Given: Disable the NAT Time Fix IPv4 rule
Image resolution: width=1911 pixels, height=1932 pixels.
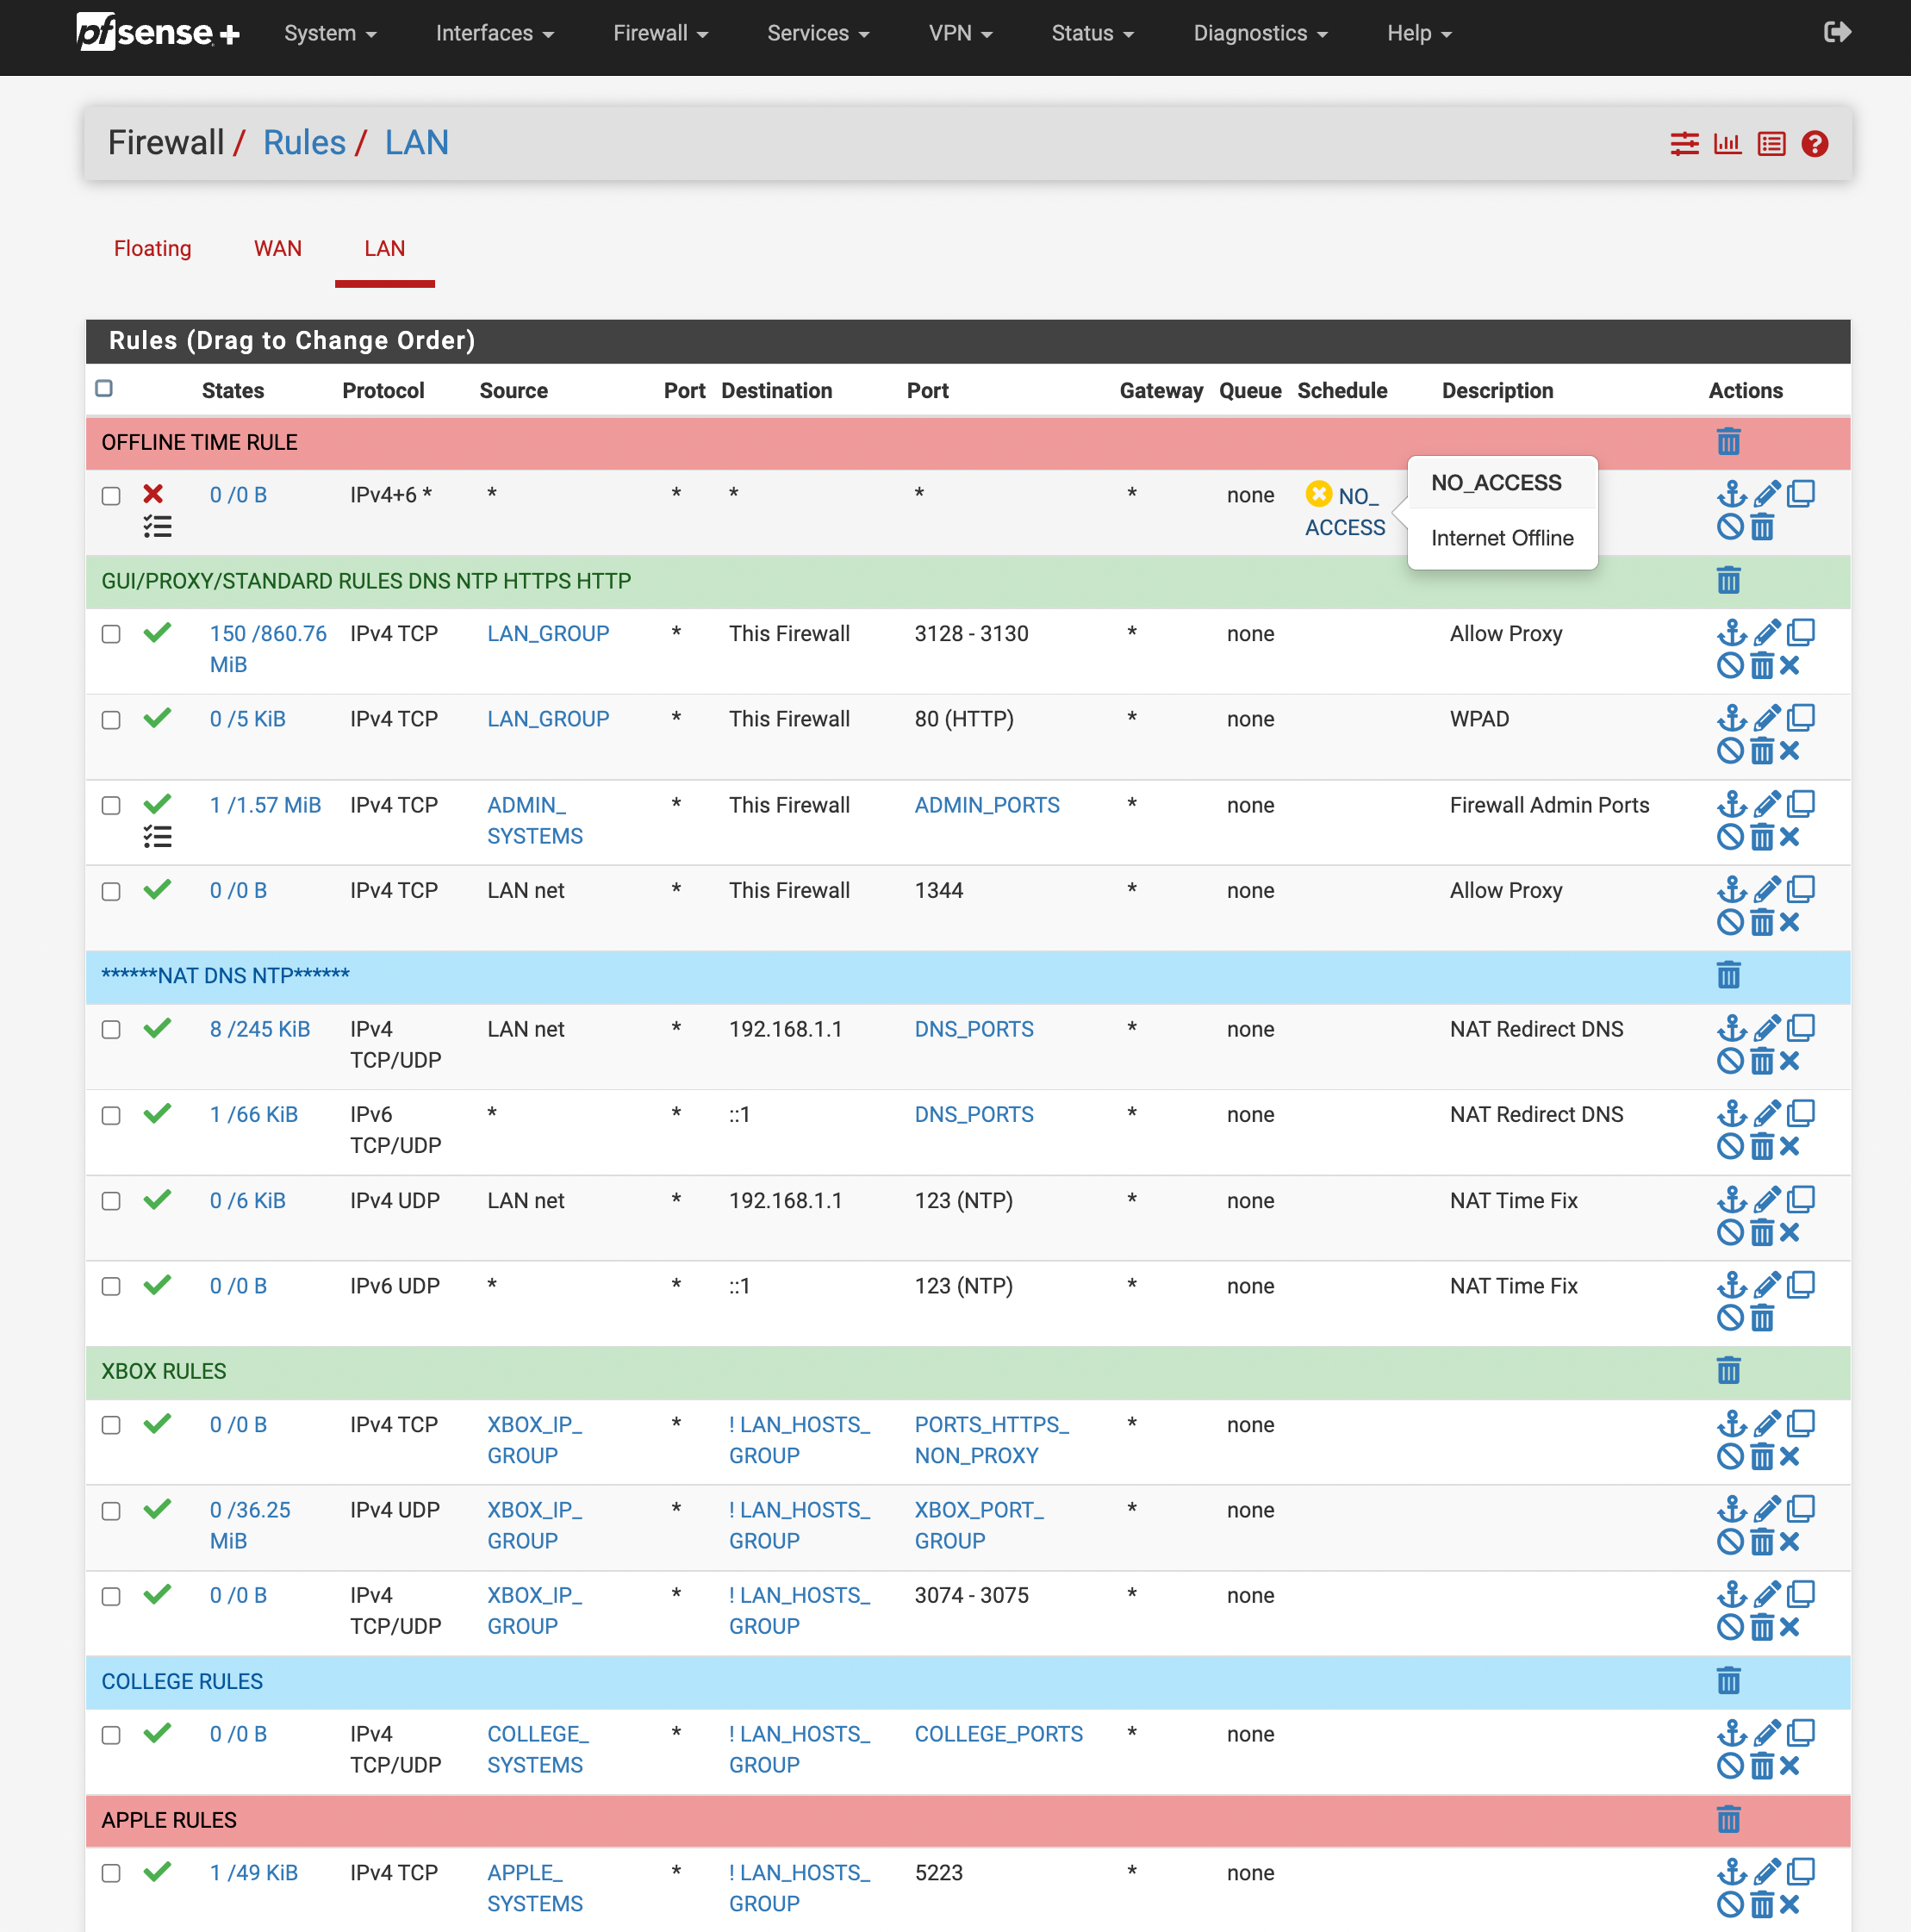Looking at the screenshot, I should tap(1730, 1232).
